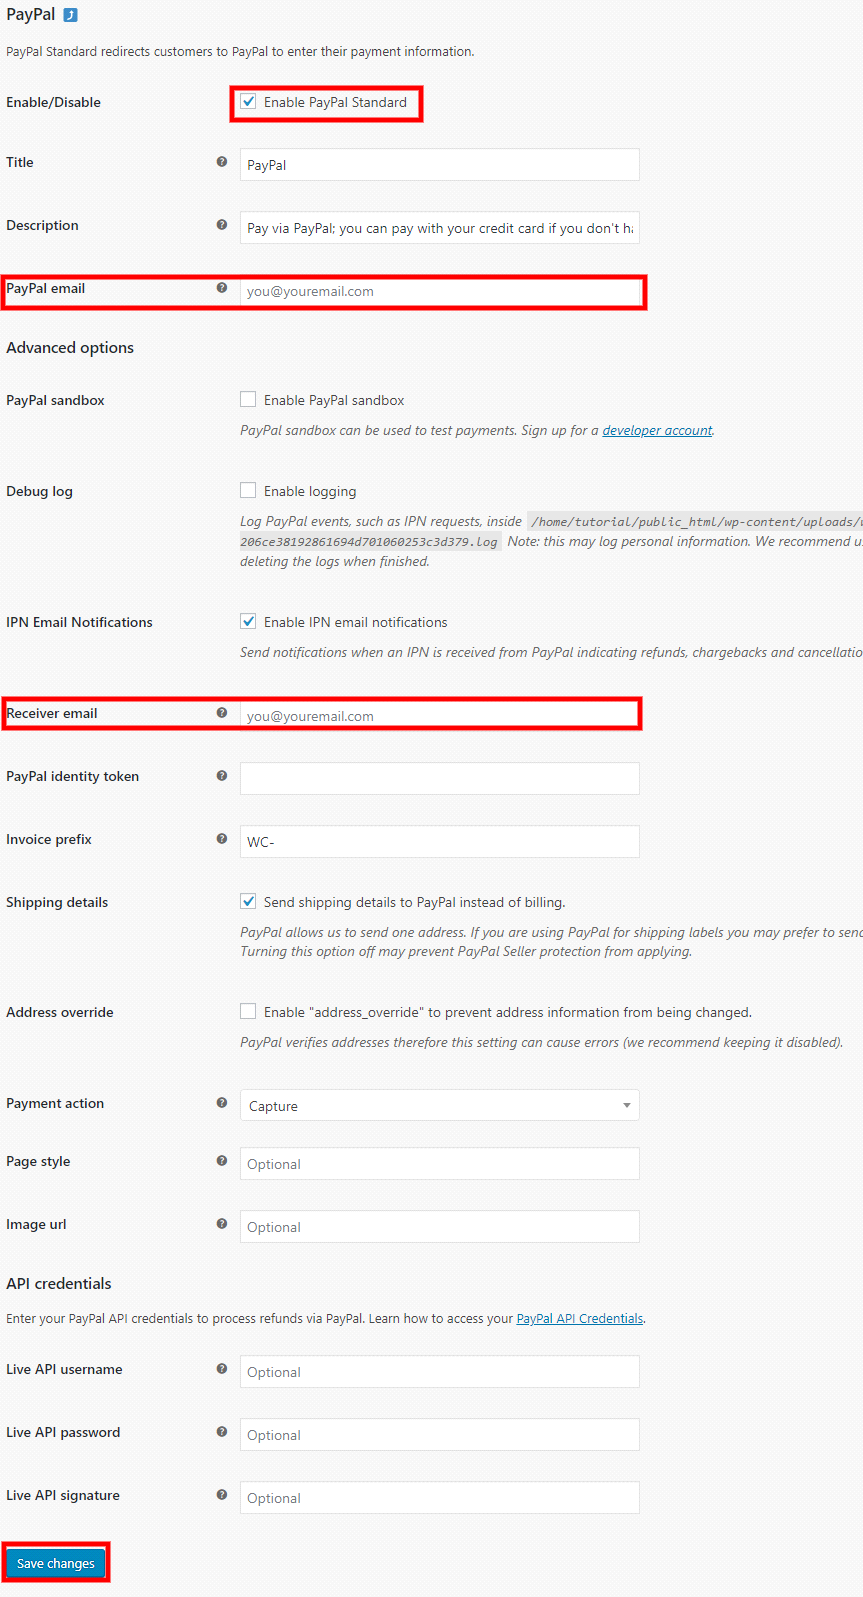This screenshot has height=1597, width=863.
Task: Enable the PayPal sandbox checkbox
Action: click(x=248, y=398)
